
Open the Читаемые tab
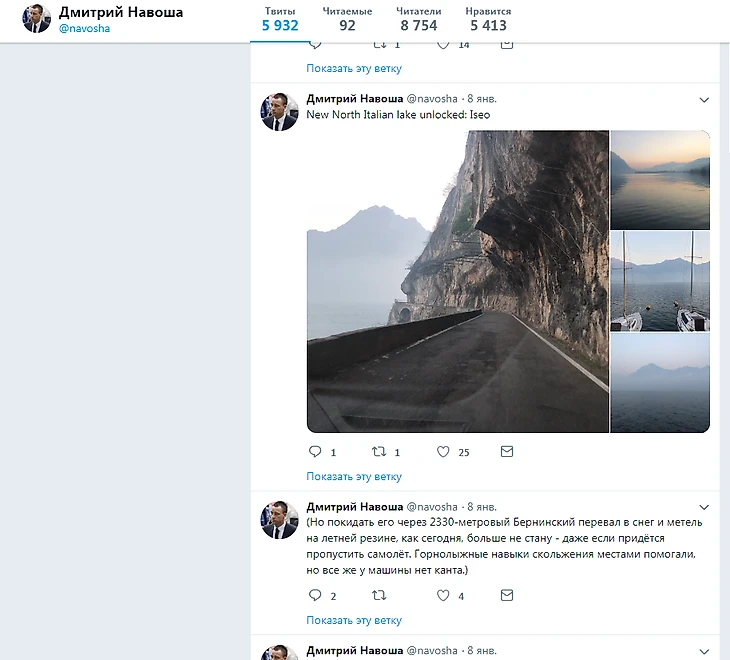(x=347, y=20)
